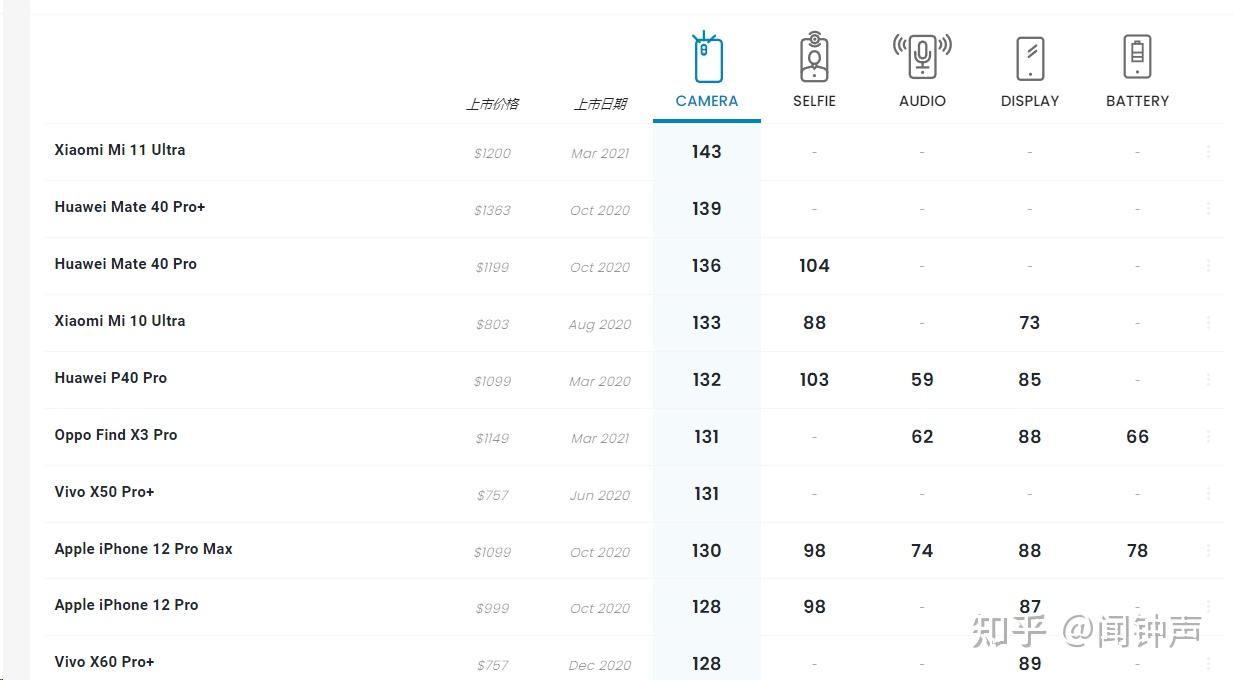This screenshot has height=680, width=1234.
Task: Open three-dot menu for Huawei P40 Pro
Action: [1208, 380]
